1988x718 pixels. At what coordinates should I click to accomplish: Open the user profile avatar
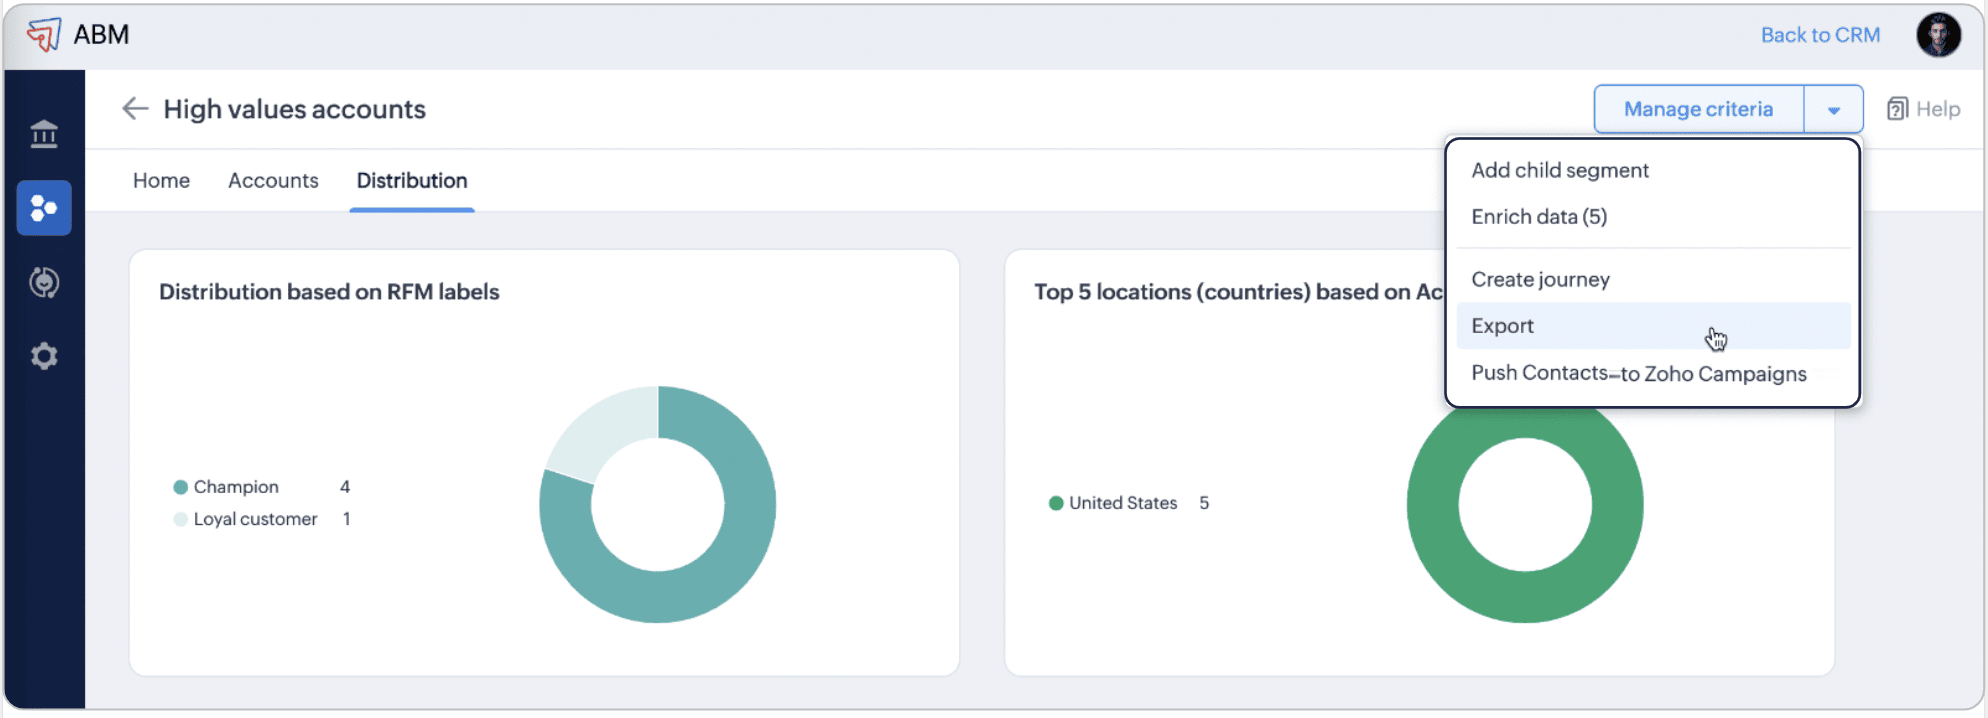tap(1937, 35)
